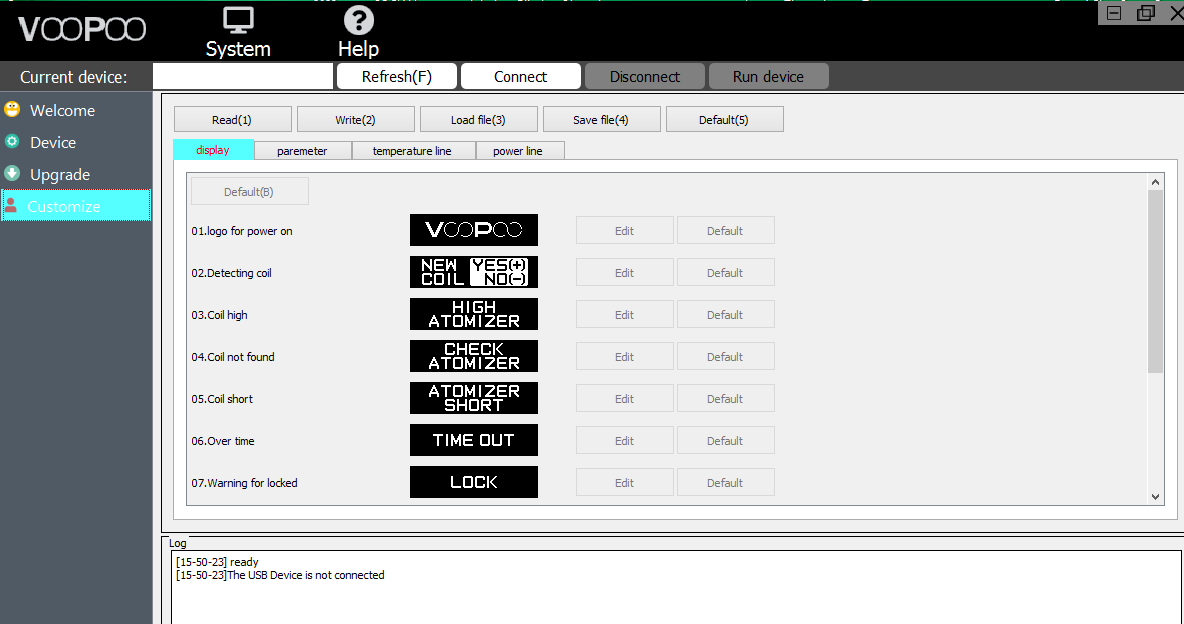Select the HIGH ATOMIZER image thumbnail
Viewport: 1184px width, 624px height.
(473, 314)
